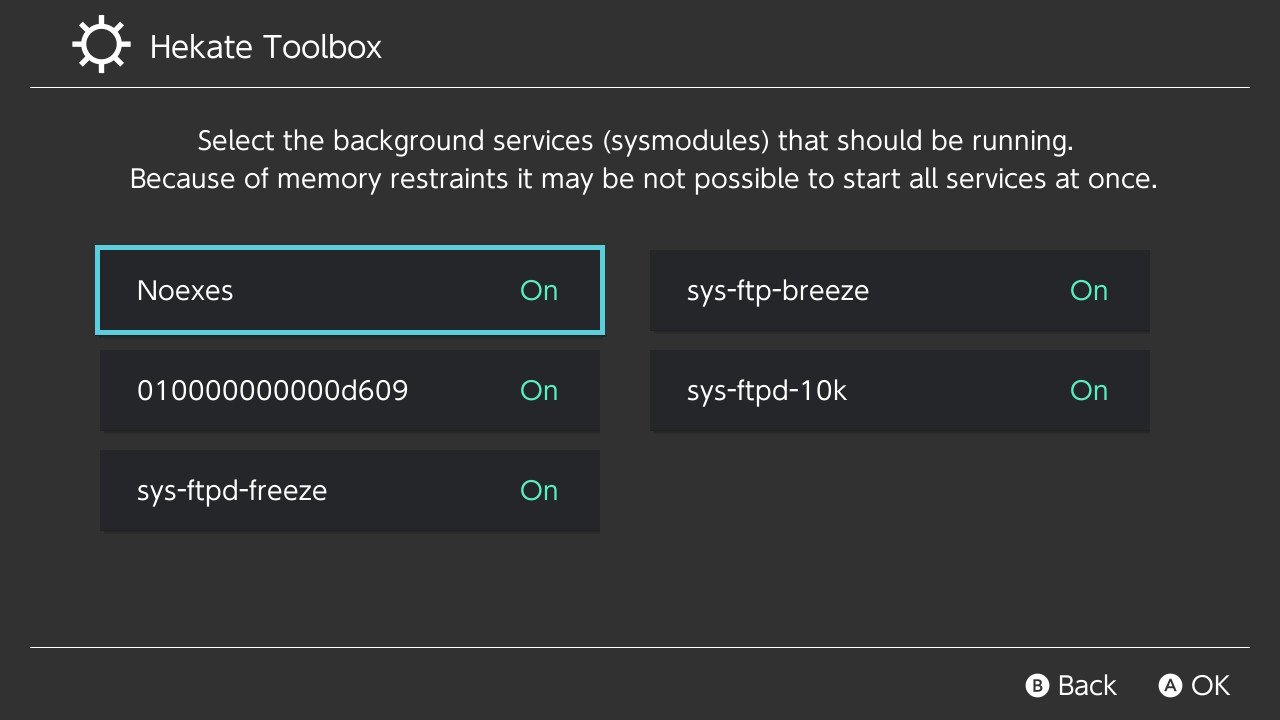Viewport: 1280px width, 720px height.
Task: Toggle the sys-ftpd-freeze service
Action: pyautogui.click(x=350, y=490)
